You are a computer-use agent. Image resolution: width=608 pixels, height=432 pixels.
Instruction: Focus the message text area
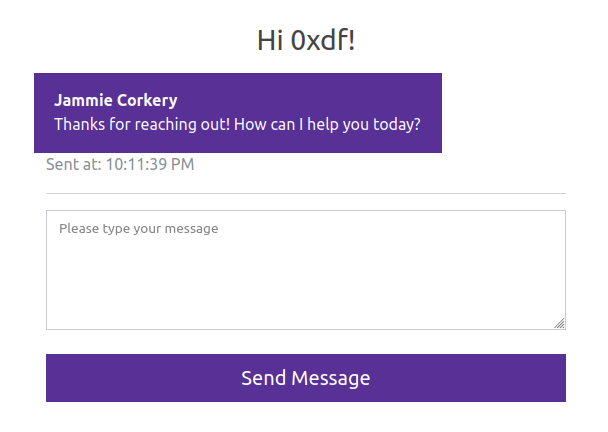(x=305, y=269)
